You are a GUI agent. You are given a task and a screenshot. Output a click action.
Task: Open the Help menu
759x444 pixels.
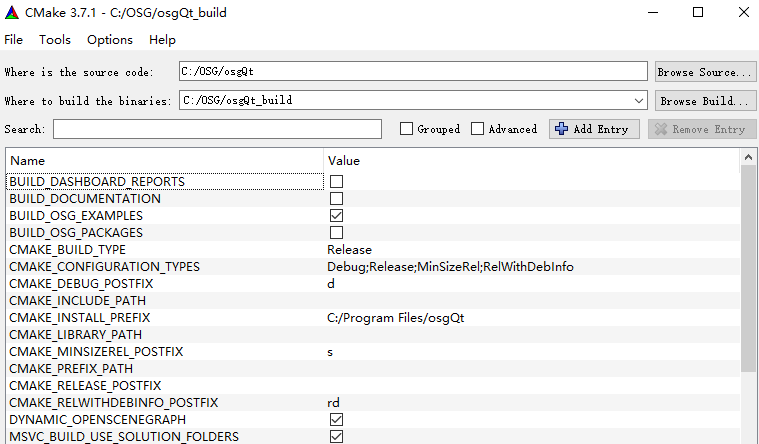coord(162,40)
